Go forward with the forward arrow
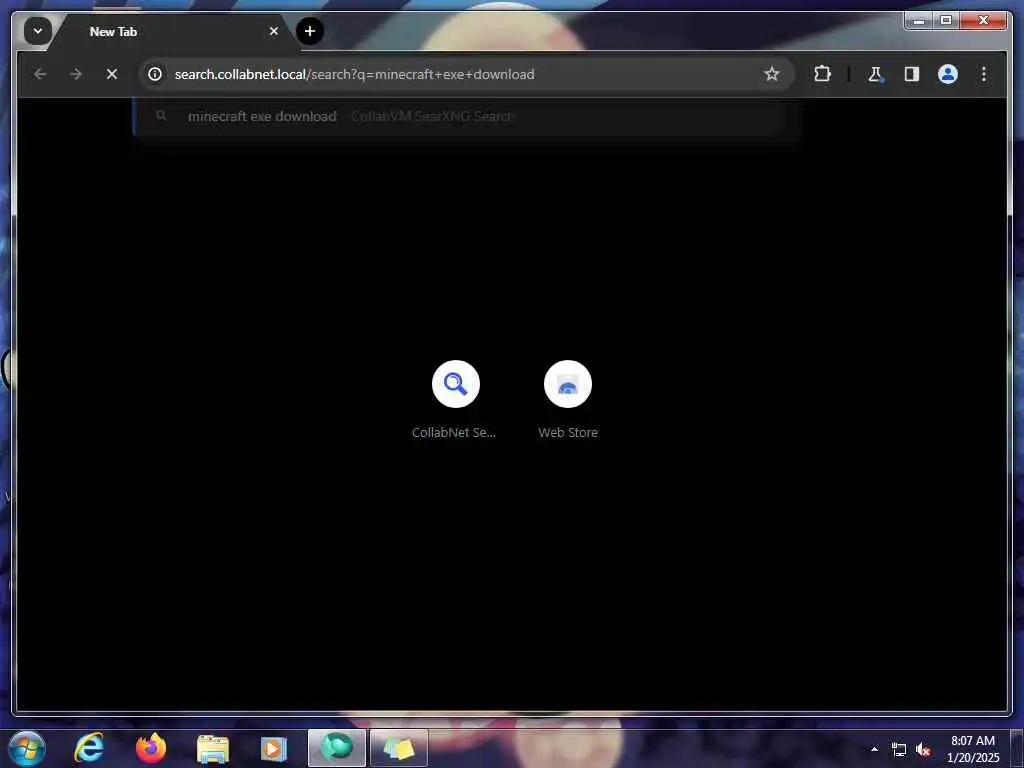This screenshot has width=1024, height=768. click(x=76, y=74)
